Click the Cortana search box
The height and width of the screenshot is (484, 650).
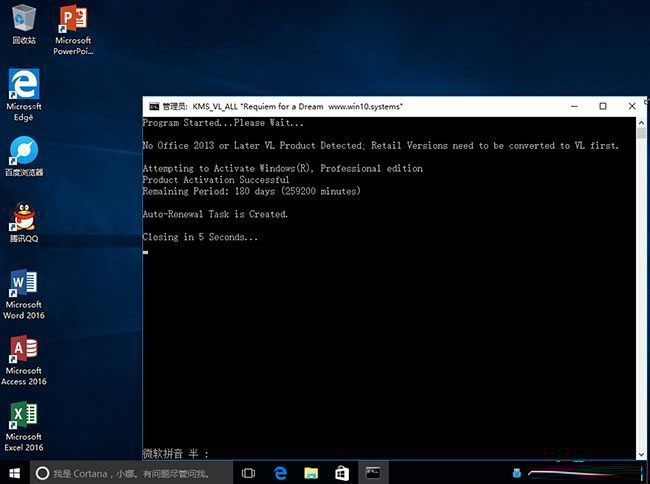tap(130, 473)
